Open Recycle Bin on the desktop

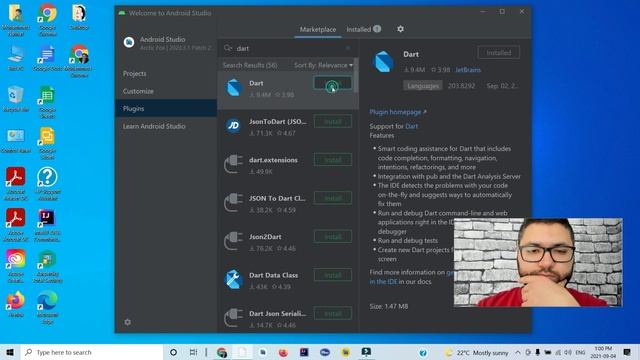click(16, 98)
